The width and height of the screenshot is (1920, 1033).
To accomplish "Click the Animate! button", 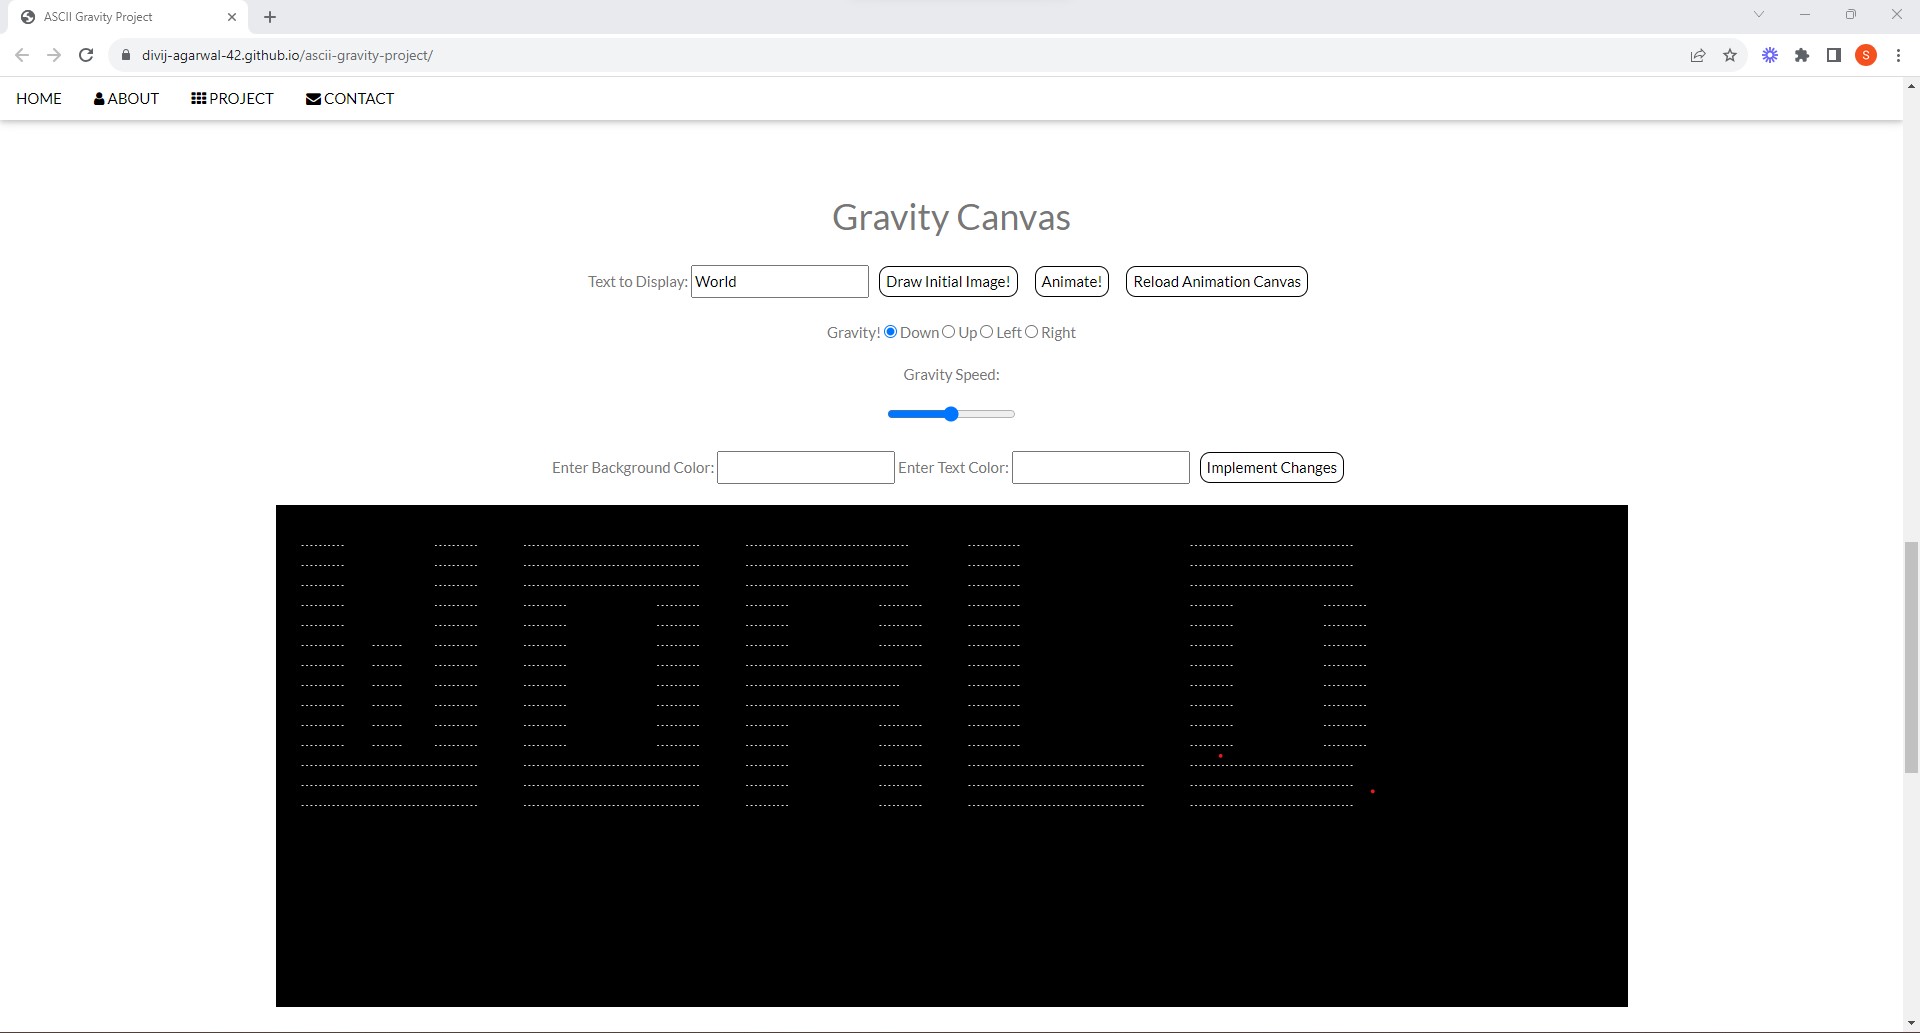I will coord(1072,282).
